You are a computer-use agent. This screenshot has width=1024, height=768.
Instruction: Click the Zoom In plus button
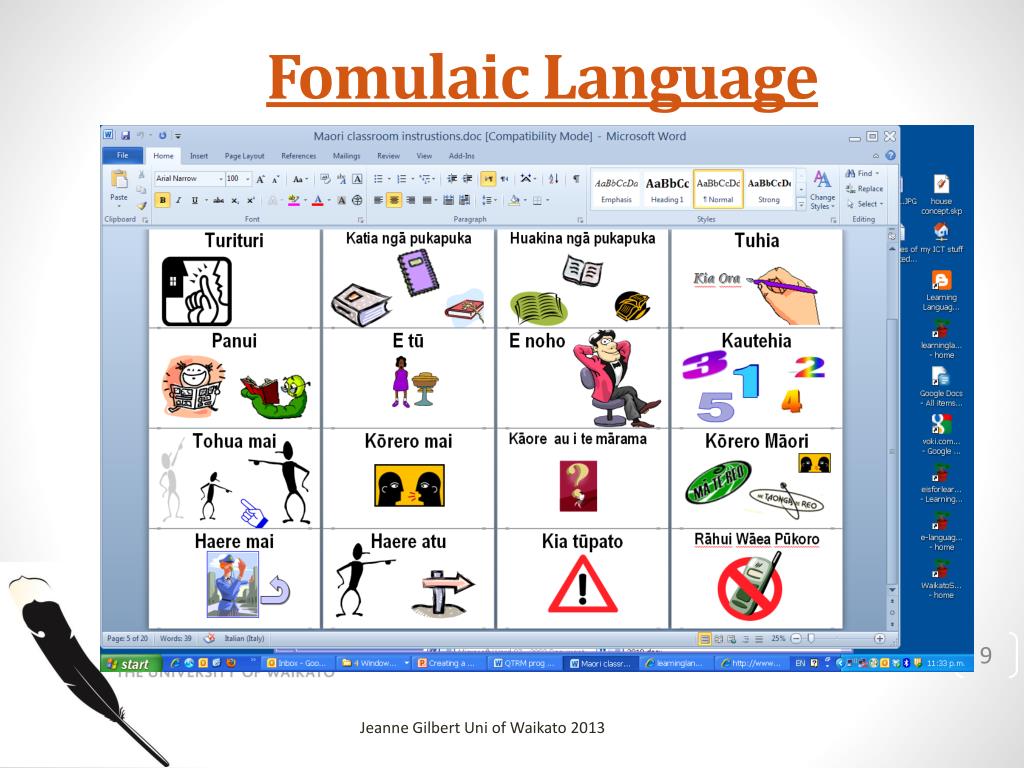[x=879, y=639]
